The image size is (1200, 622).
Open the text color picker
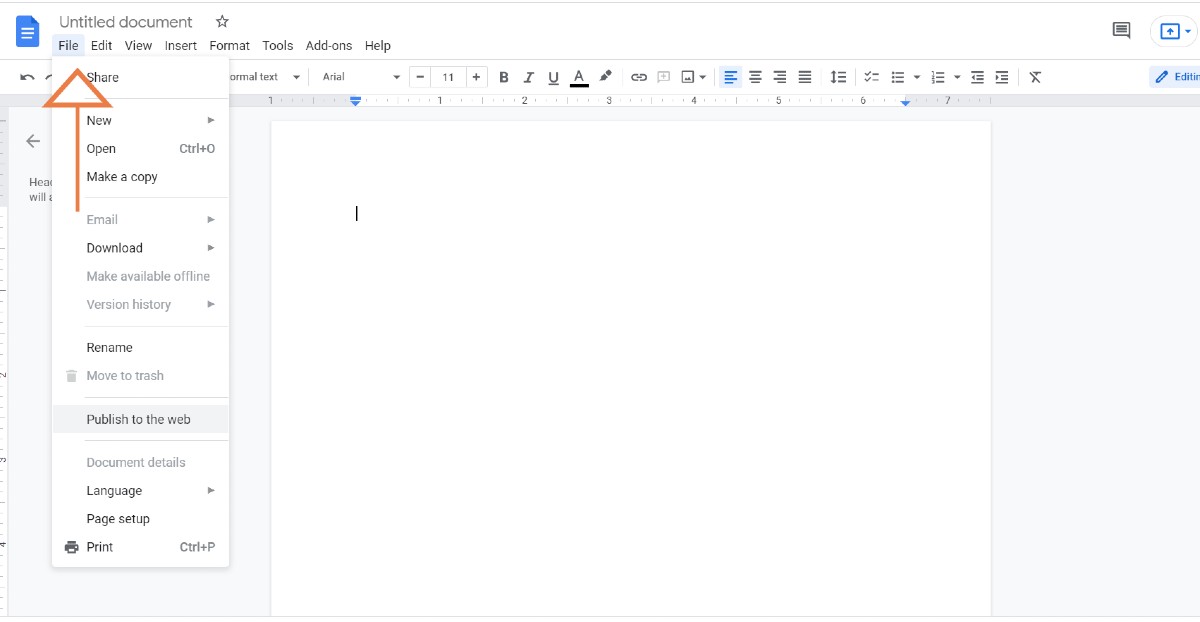coord(579,76)
